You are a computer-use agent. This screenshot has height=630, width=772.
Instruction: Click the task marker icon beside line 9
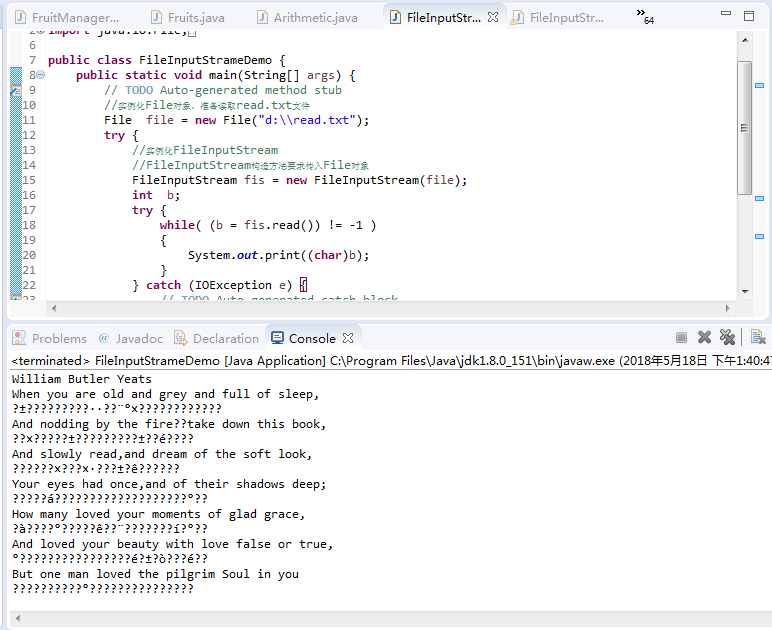pos(16,90)
